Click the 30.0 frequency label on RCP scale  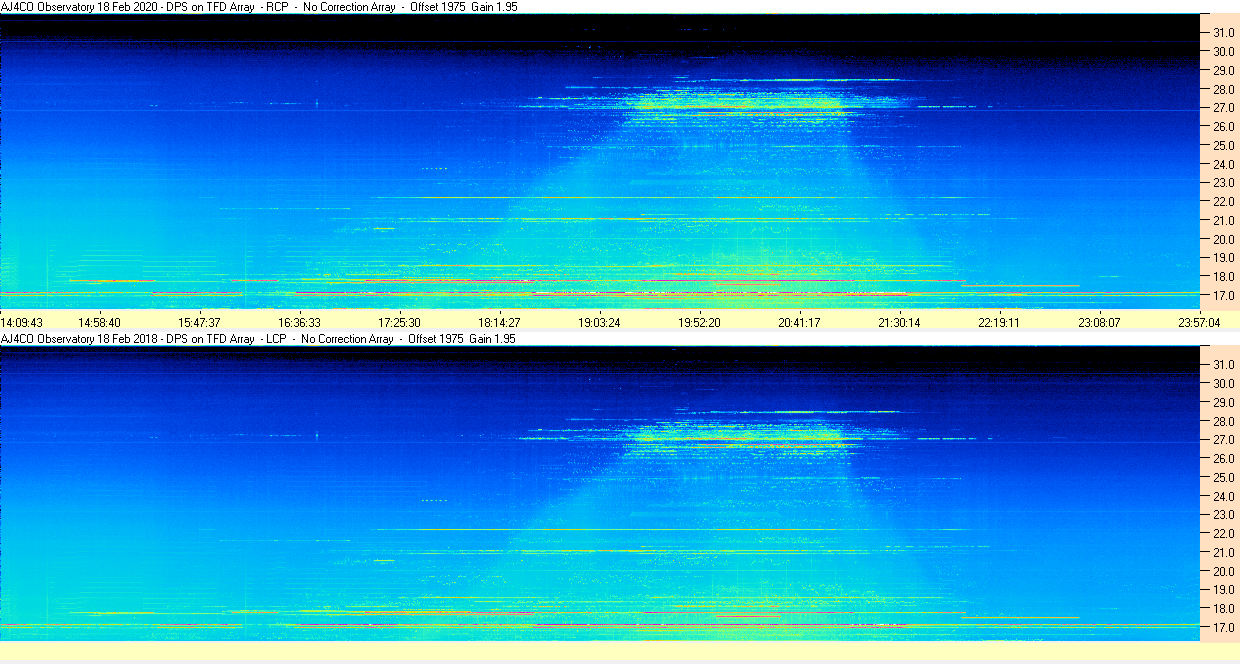pos(1224,52)
